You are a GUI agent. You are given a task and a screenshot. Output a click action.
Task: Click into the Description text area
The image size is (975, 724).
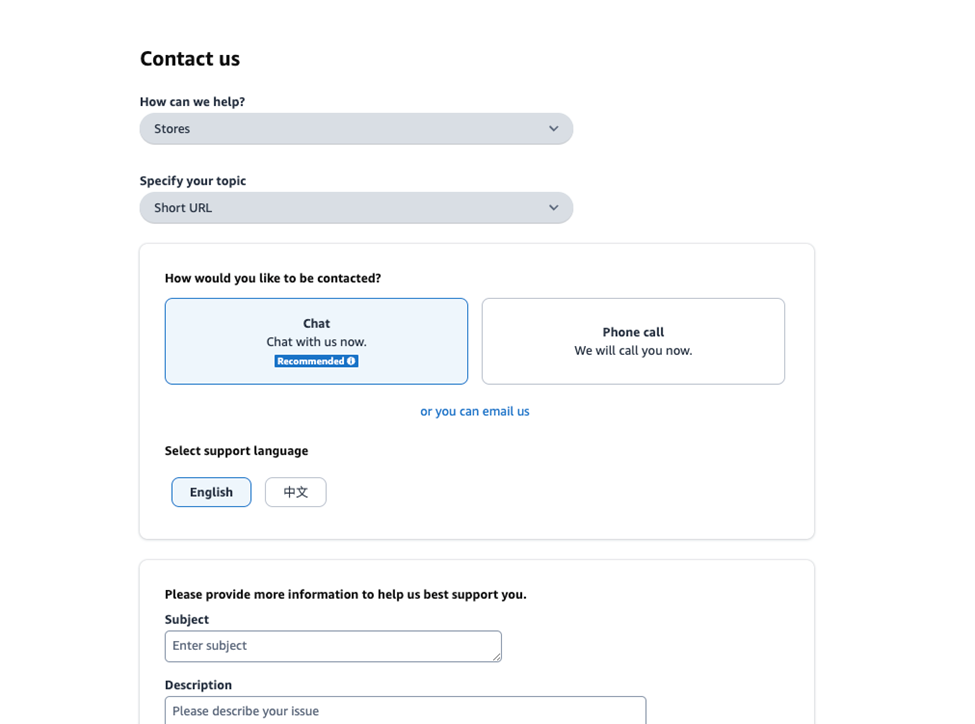(x=405, y=711)
